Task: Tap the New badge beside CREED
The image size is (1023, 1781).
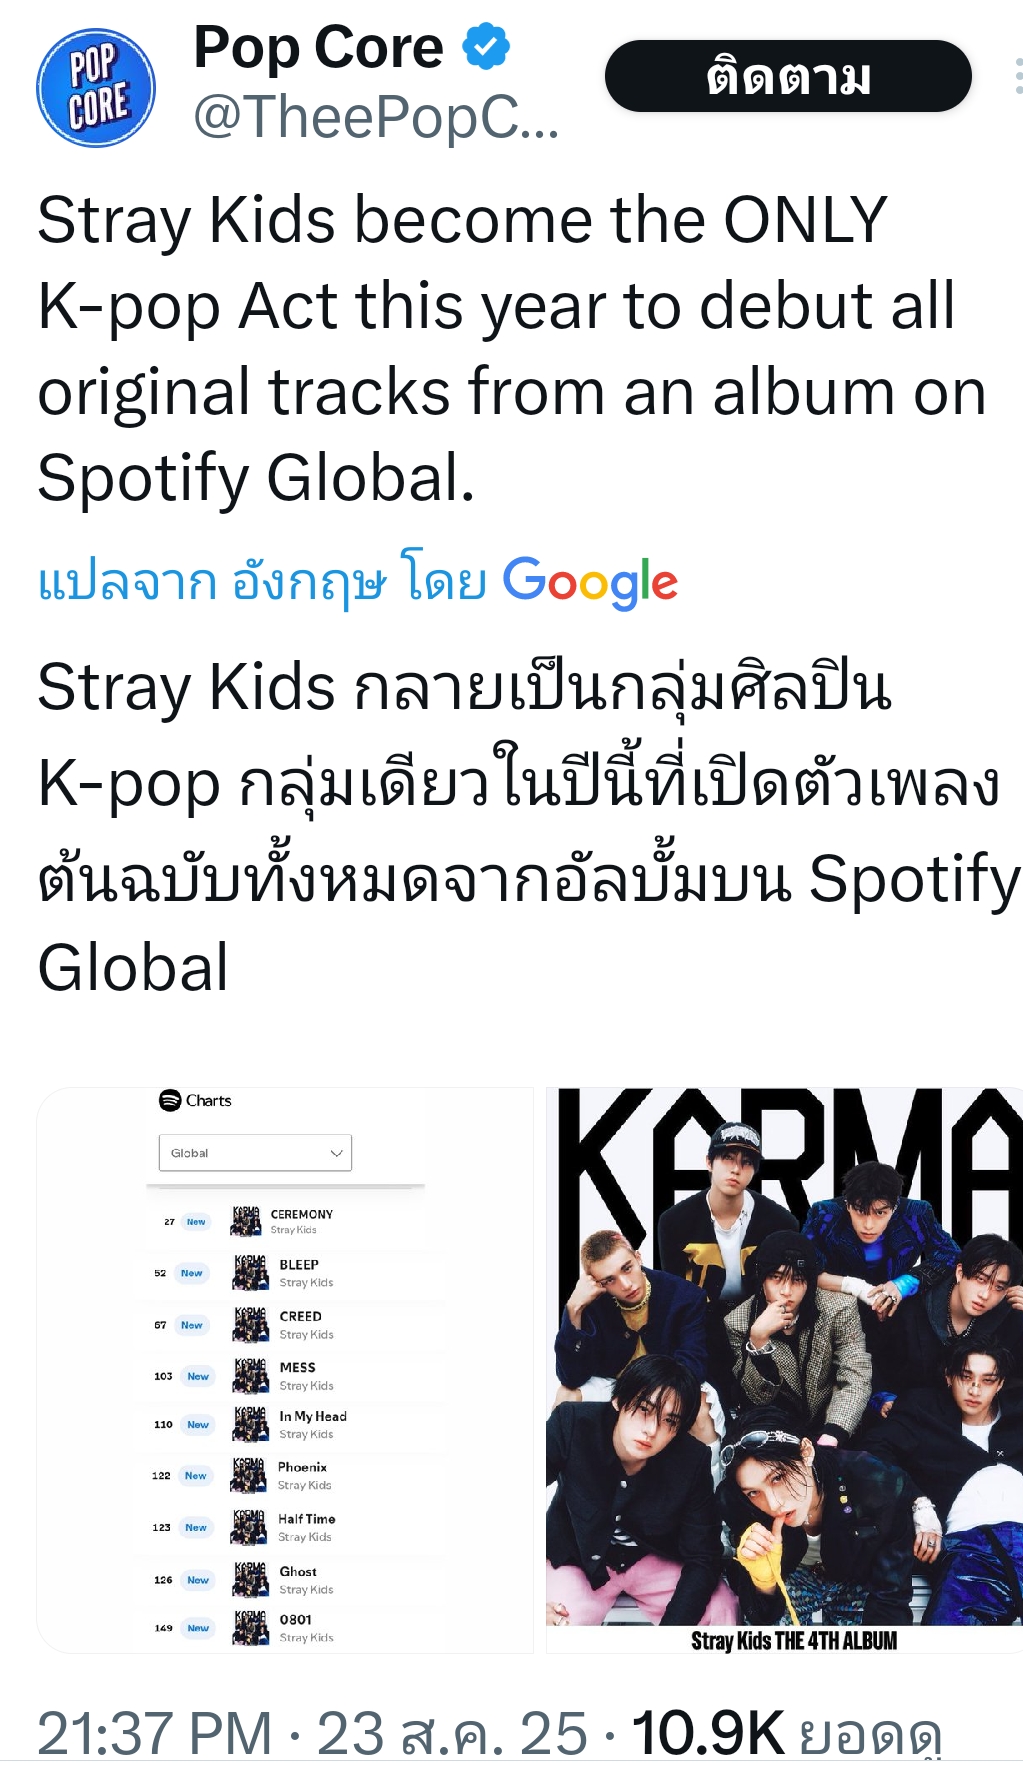Action: 192,1325
